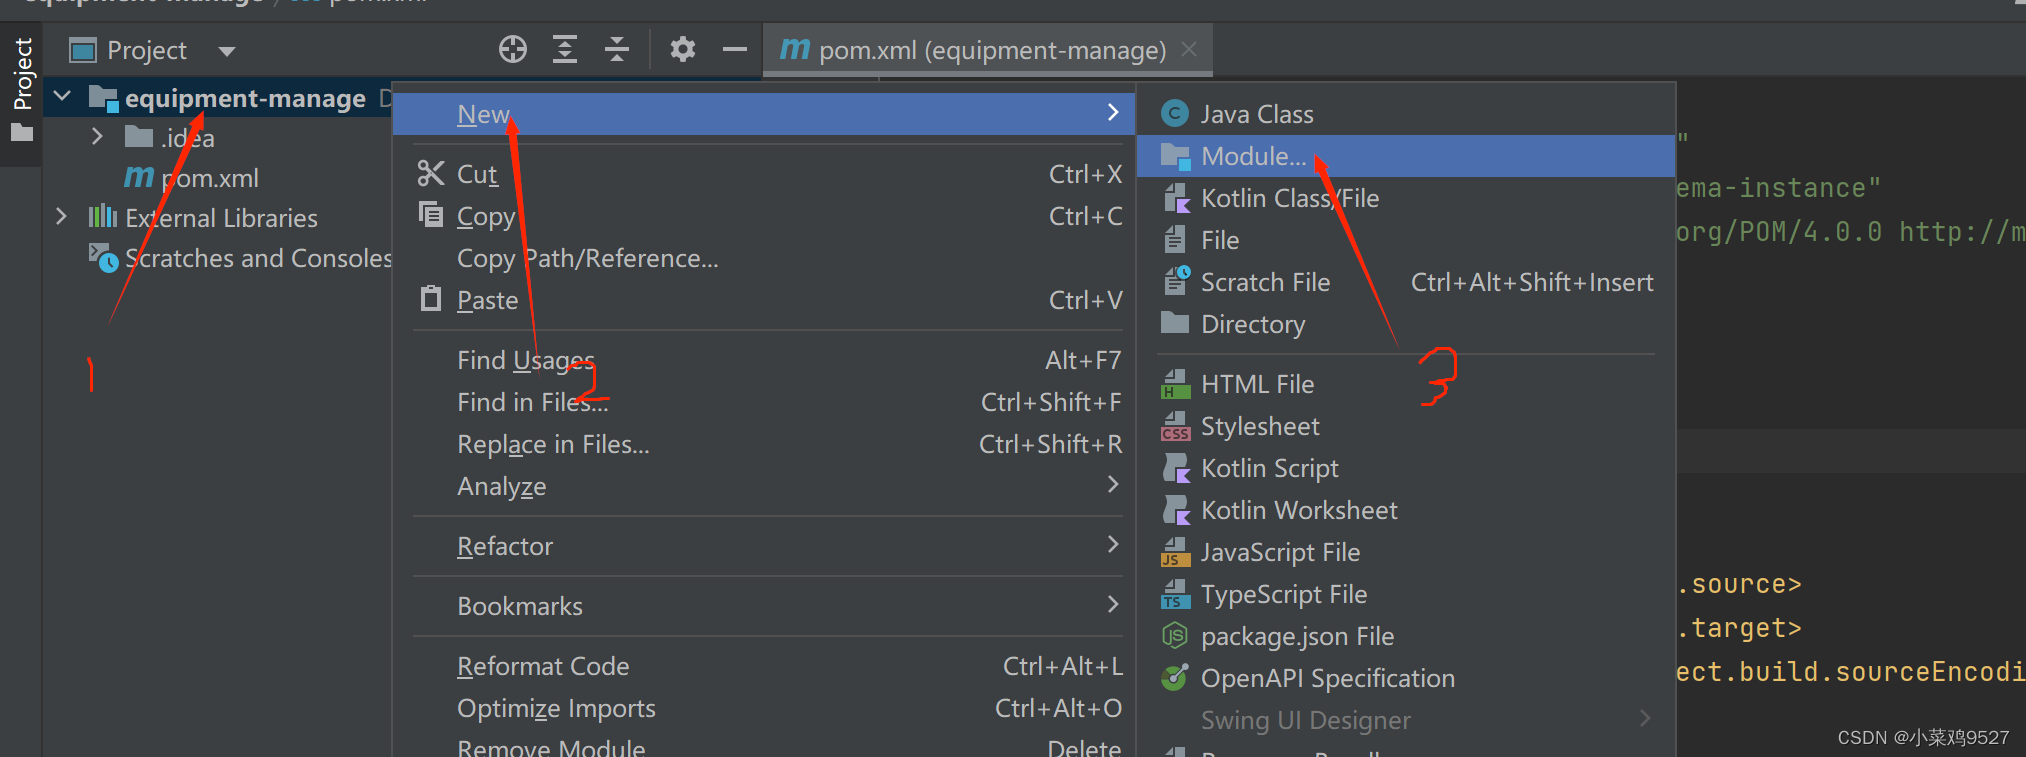The width and height of the screenshot is (2026, 757).
Task: Select the equipment-manage root folder
Action: point(245,98)
